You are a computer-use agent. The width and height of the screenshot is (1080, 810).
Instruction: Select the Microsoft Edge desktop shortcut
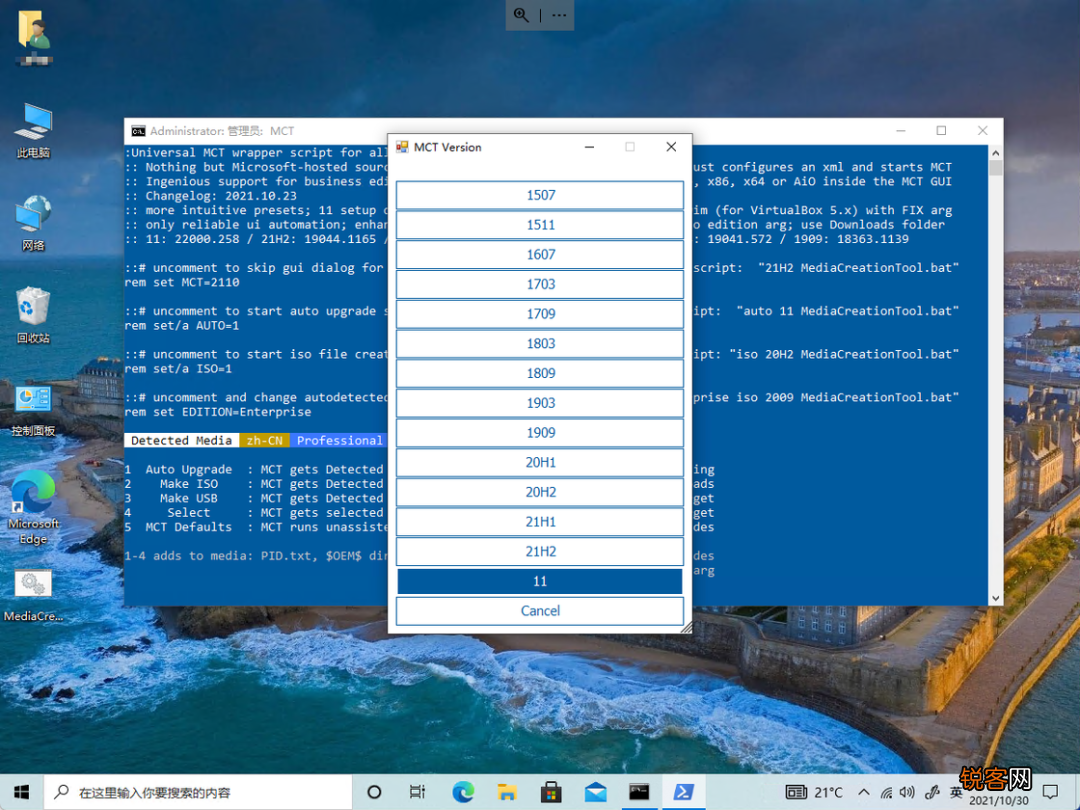pos(33,507)
